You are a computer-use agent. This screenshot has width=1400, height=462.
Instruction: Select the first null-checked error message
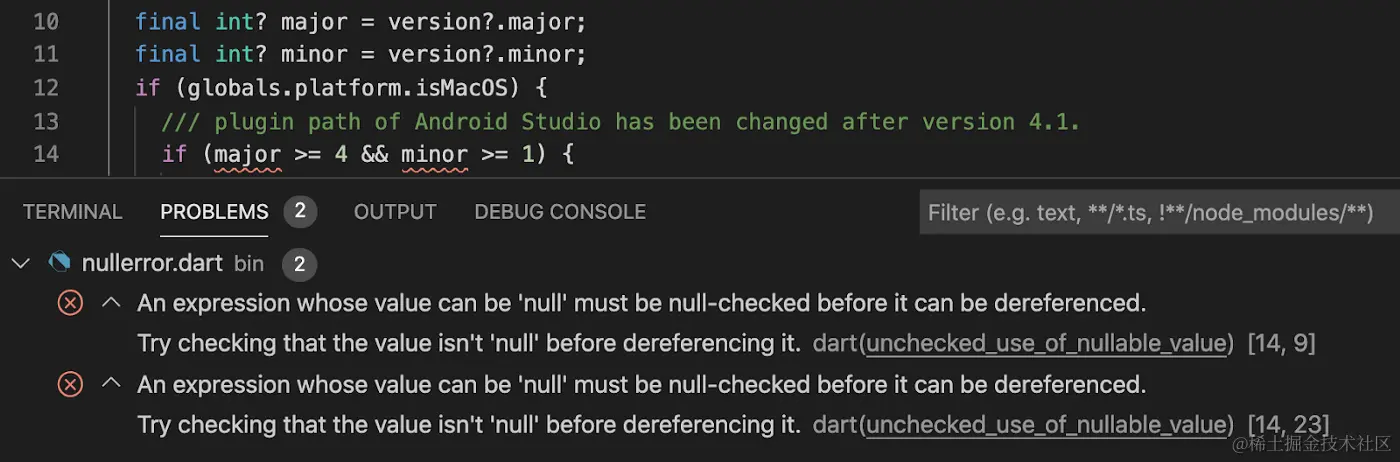640,302
